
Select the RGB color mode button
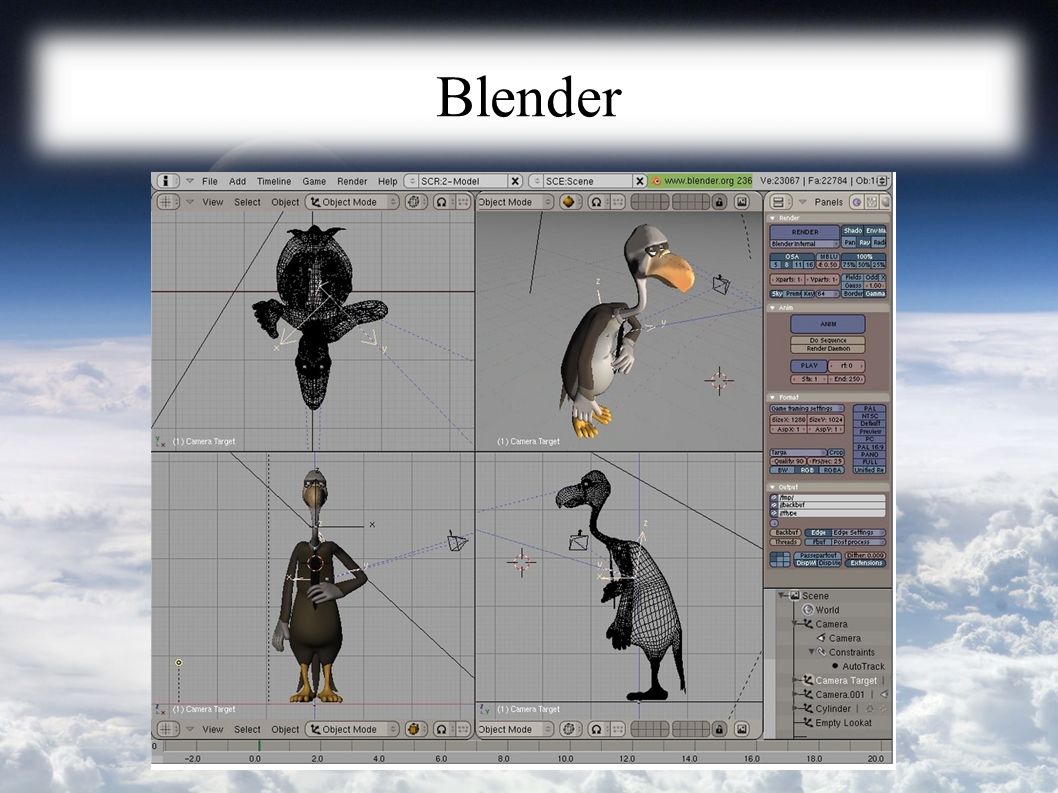coord(806,470)
